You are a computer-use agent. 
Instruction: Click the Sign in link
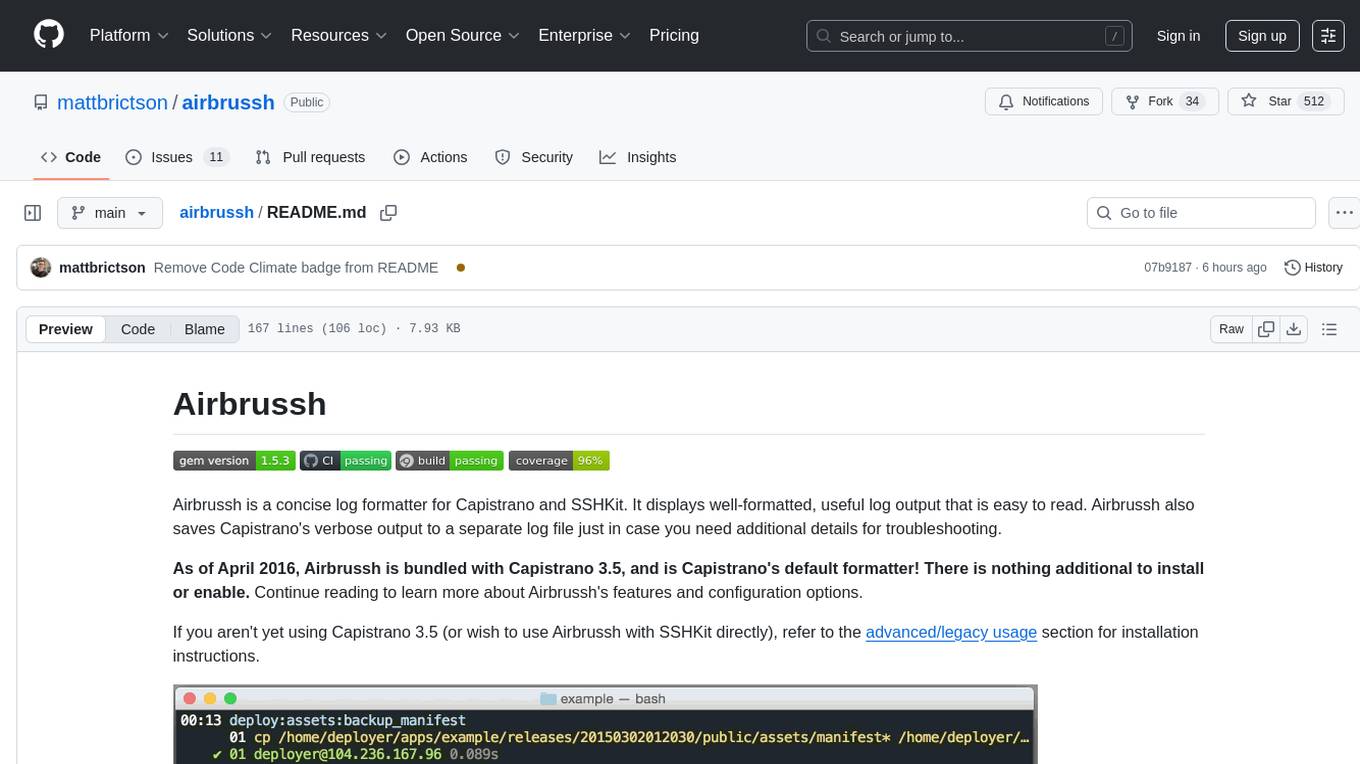point(1178,36)
